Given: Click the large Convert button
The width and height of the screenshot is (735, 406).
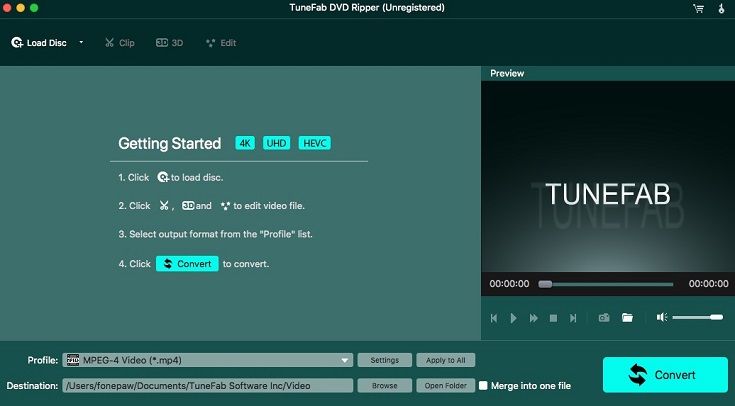Looking at the screenshot, I should (665, 375).
